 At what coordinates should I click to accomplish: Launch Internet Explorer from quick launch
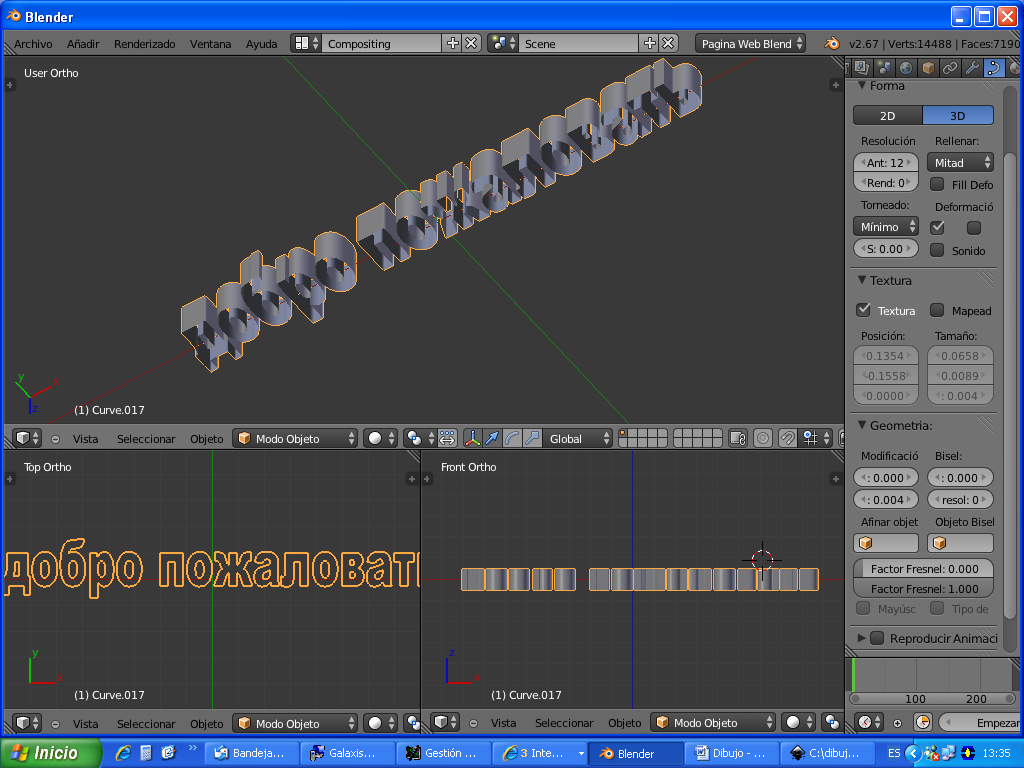[x=123, y=753]
